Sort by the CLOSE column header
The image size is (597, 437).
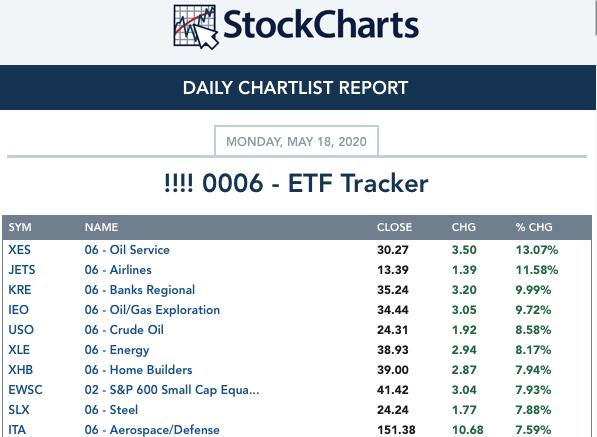pyautogui.click(x=394, y=227)
